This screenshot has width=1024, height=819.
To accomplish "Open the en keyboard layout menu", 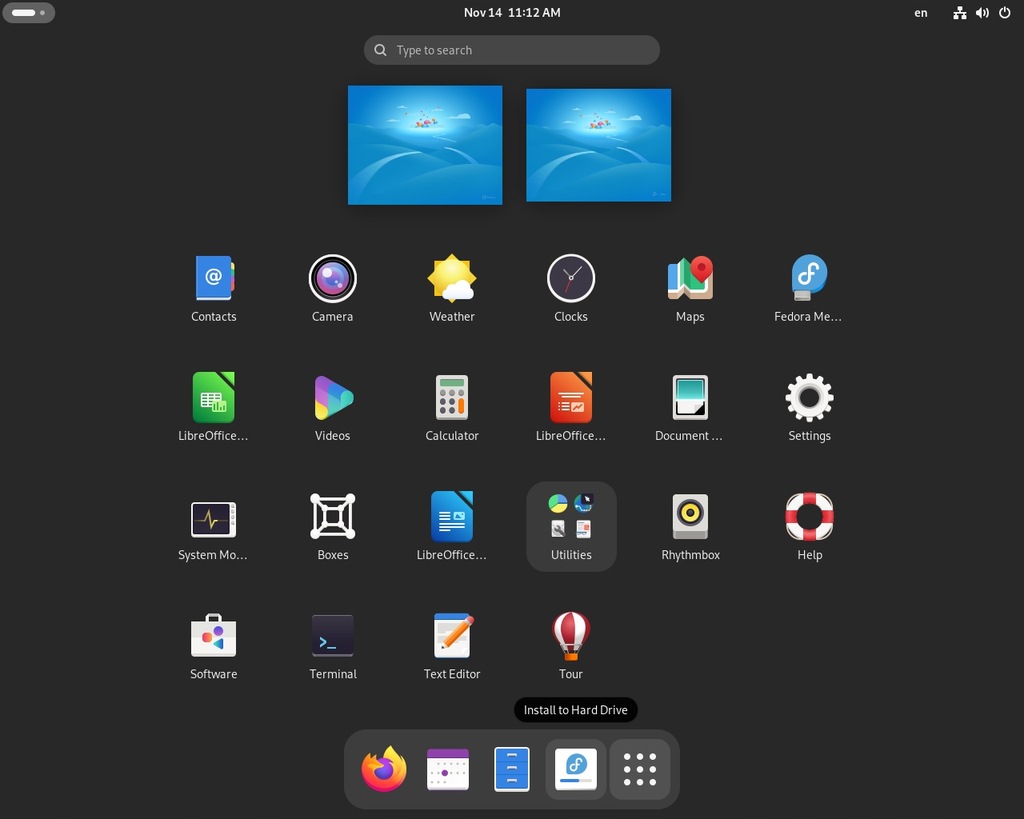I will [x=920, y=12].
